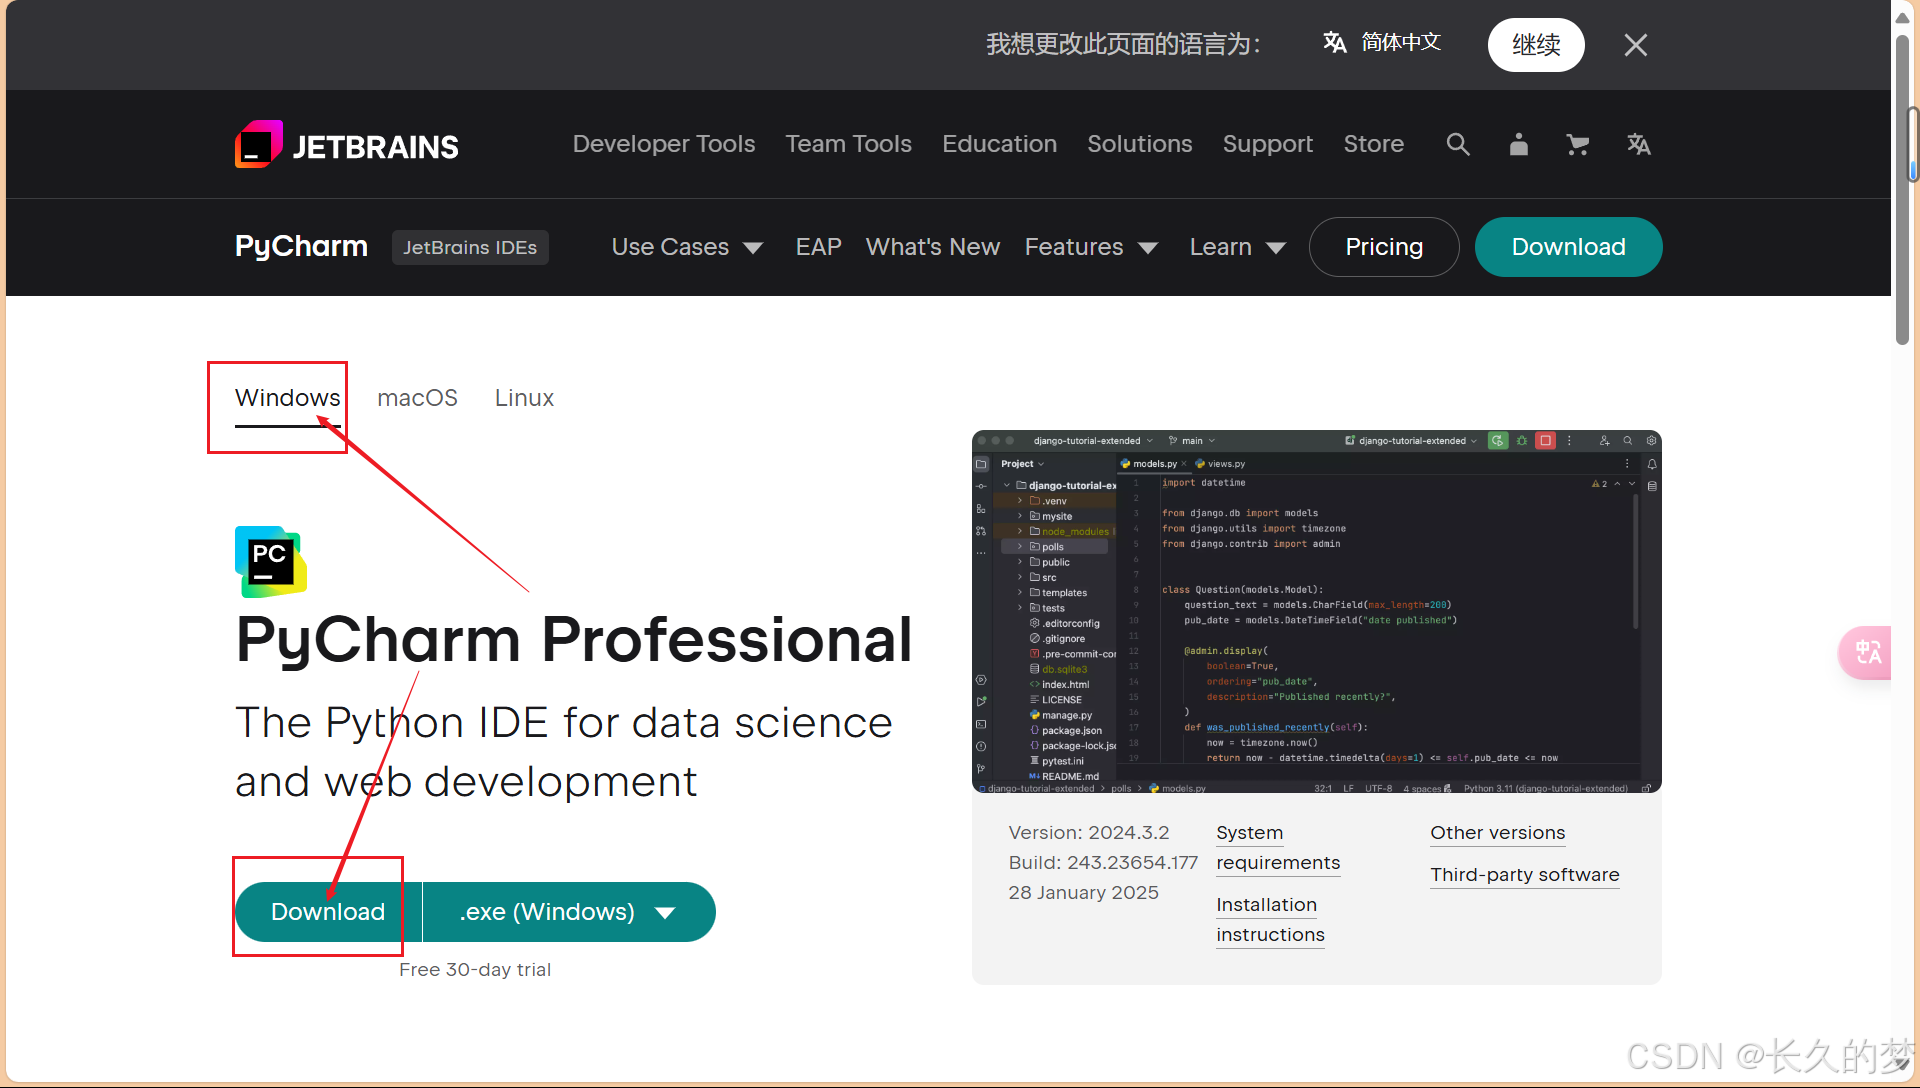This screenshot has height=1088, width=1920.
Task: Expand the Use Cases dropdown
Action: click(687, 247)
